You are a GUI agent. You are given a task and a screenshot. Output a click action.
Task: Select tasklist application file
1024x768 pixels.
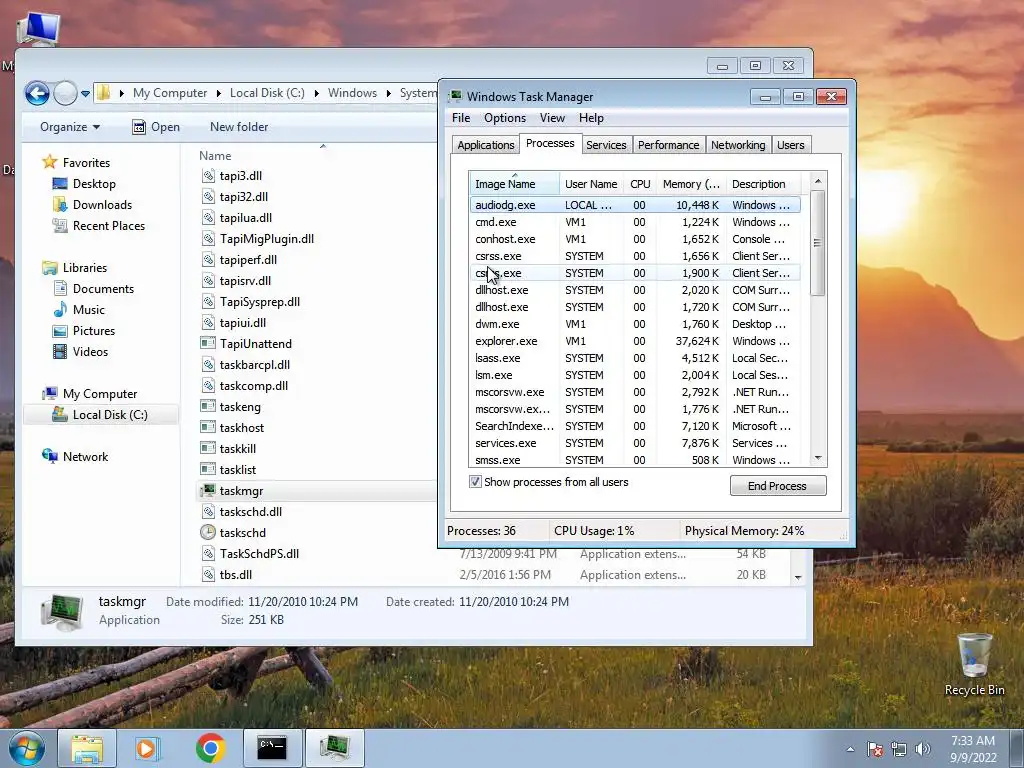coord(238,470)
